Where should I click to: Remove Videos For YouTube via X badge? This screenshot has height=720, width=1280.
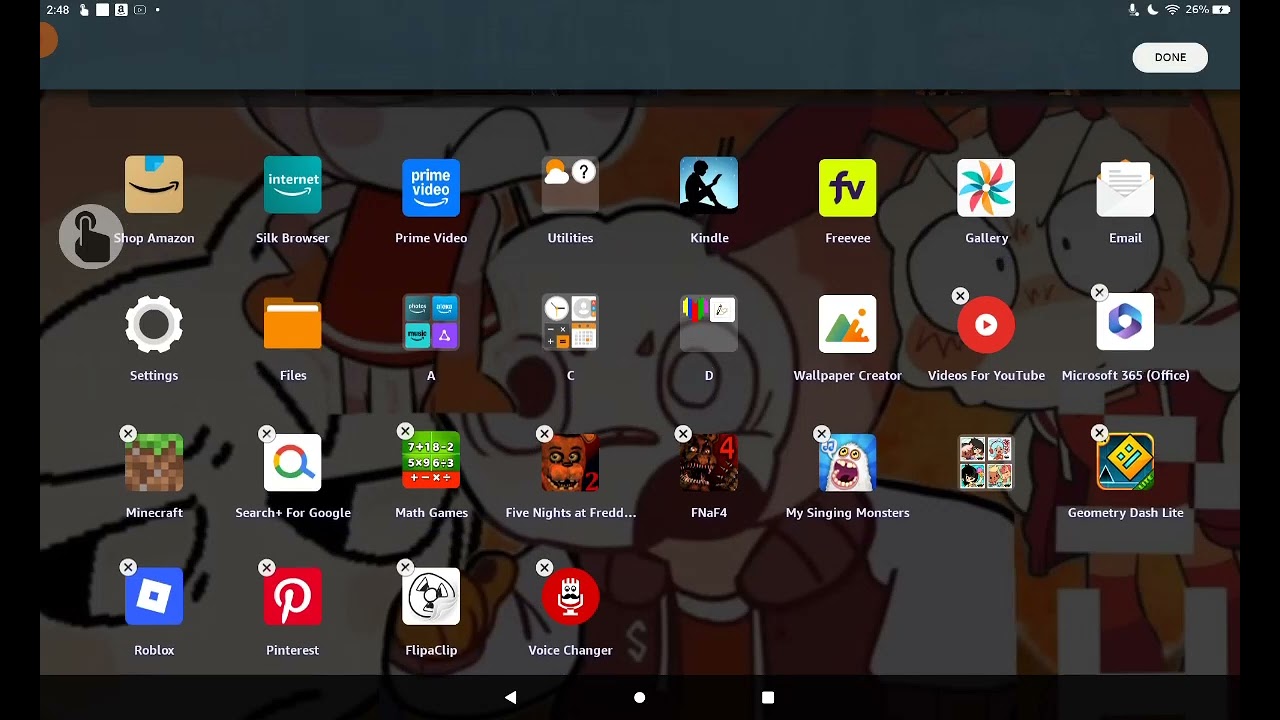coord(960,296)
